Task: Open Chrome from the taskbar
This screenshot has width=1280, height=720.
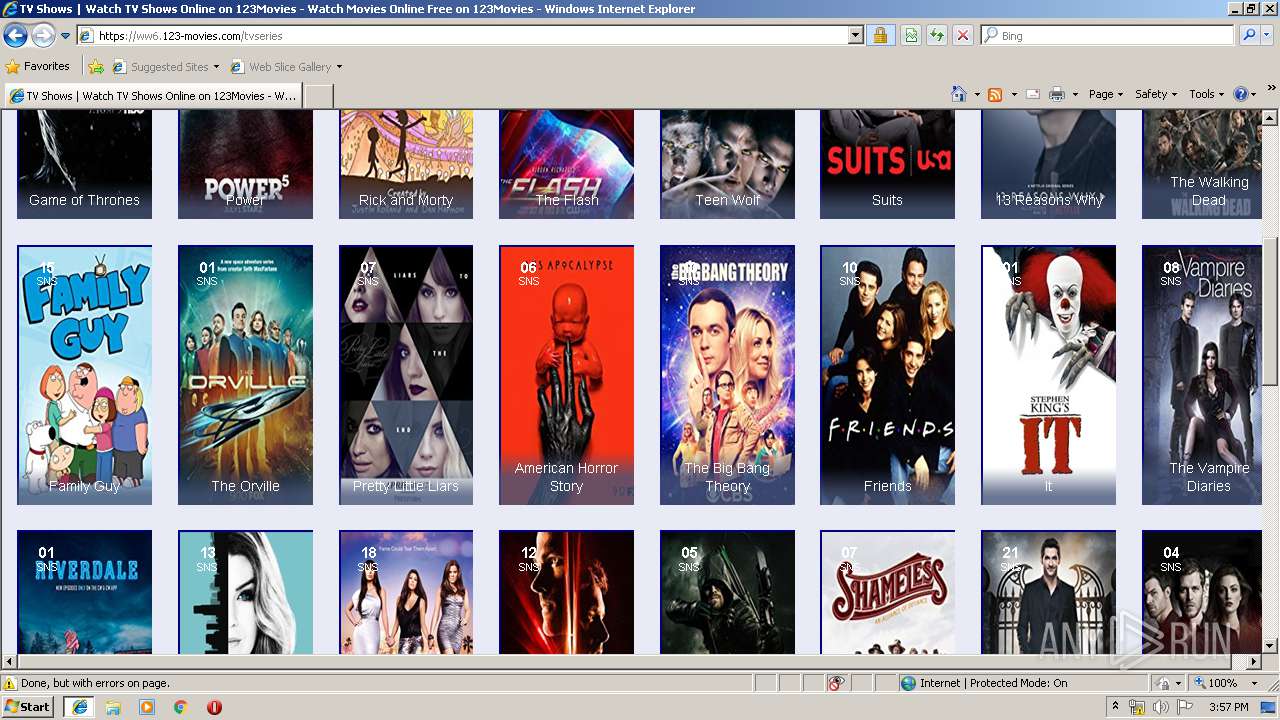Action: pos(180,706)
